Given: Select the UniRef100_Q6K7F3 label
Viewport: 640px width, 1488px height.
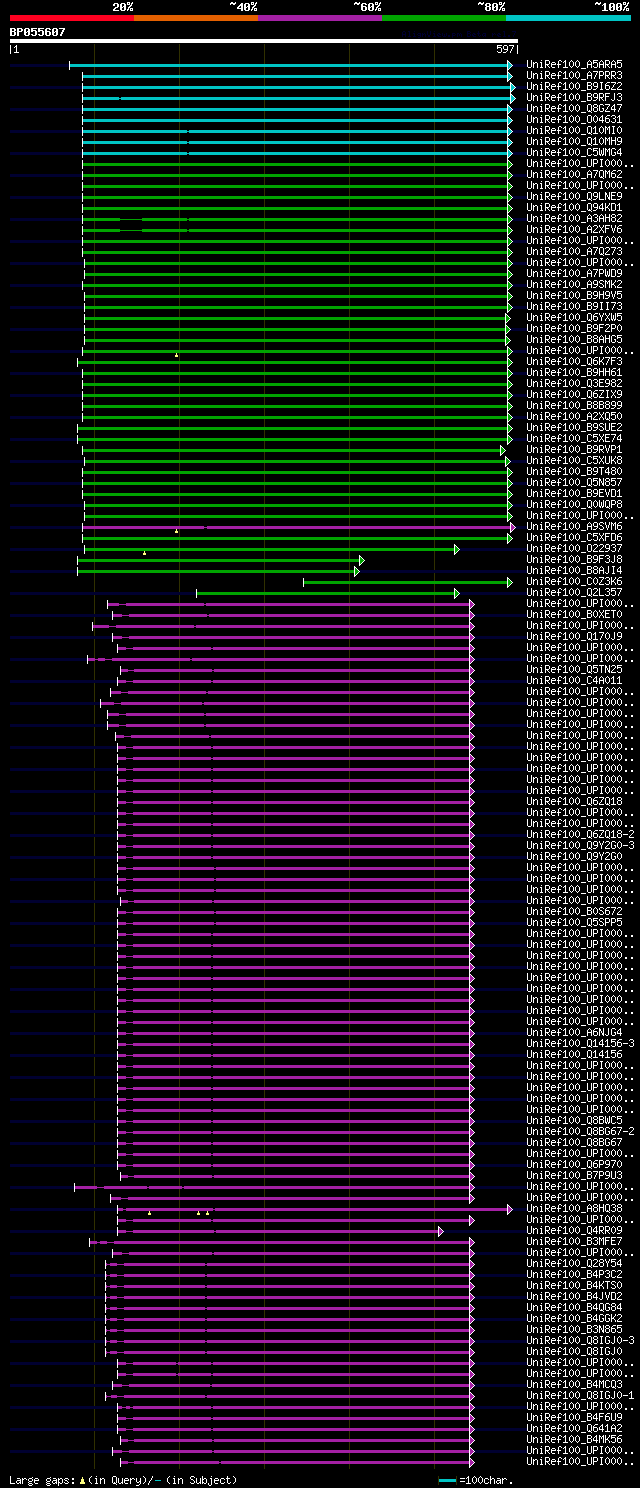Looking at the screenshot, I should point(574,361).
